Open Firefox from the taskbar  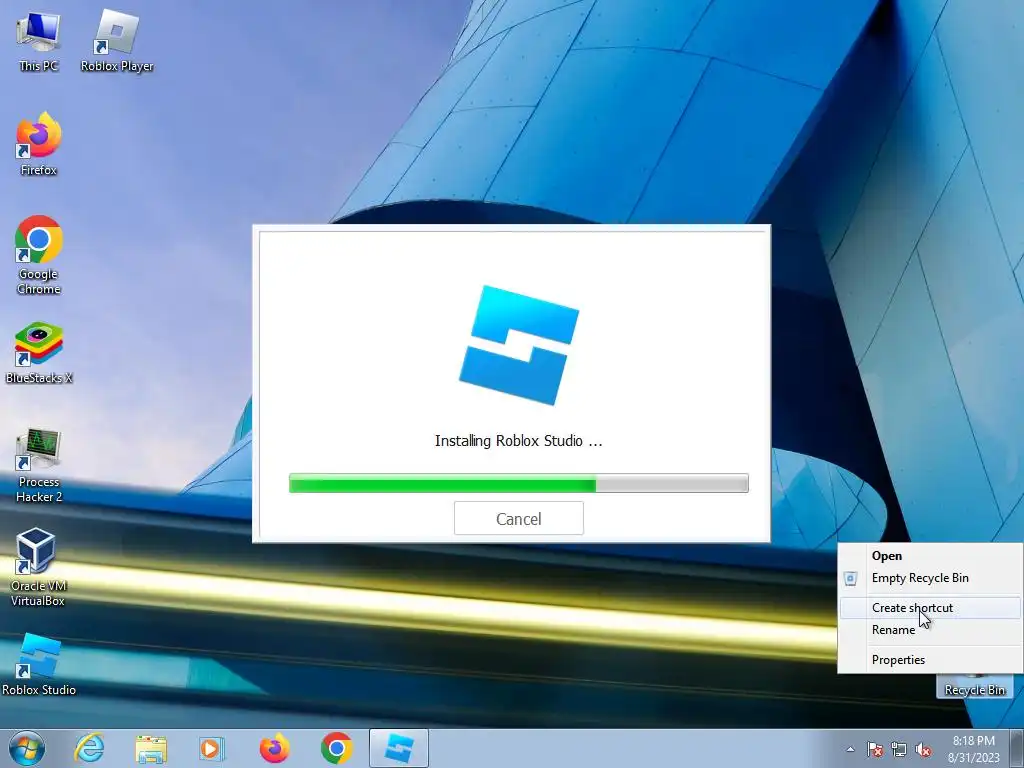click(x=274, y=748)
